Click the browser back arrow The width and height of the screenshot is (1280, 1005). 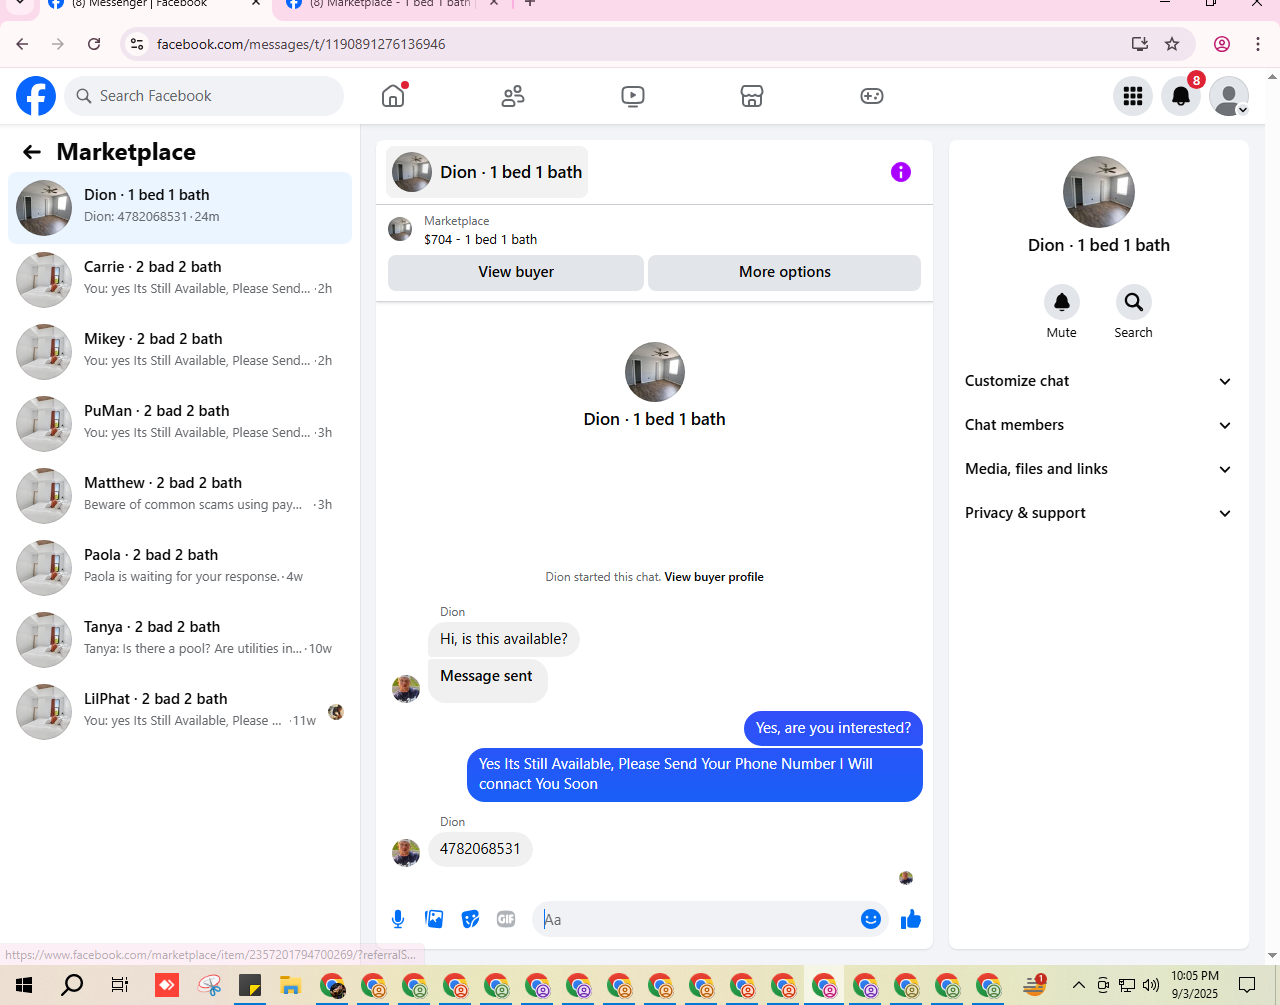tap(22, 44)
